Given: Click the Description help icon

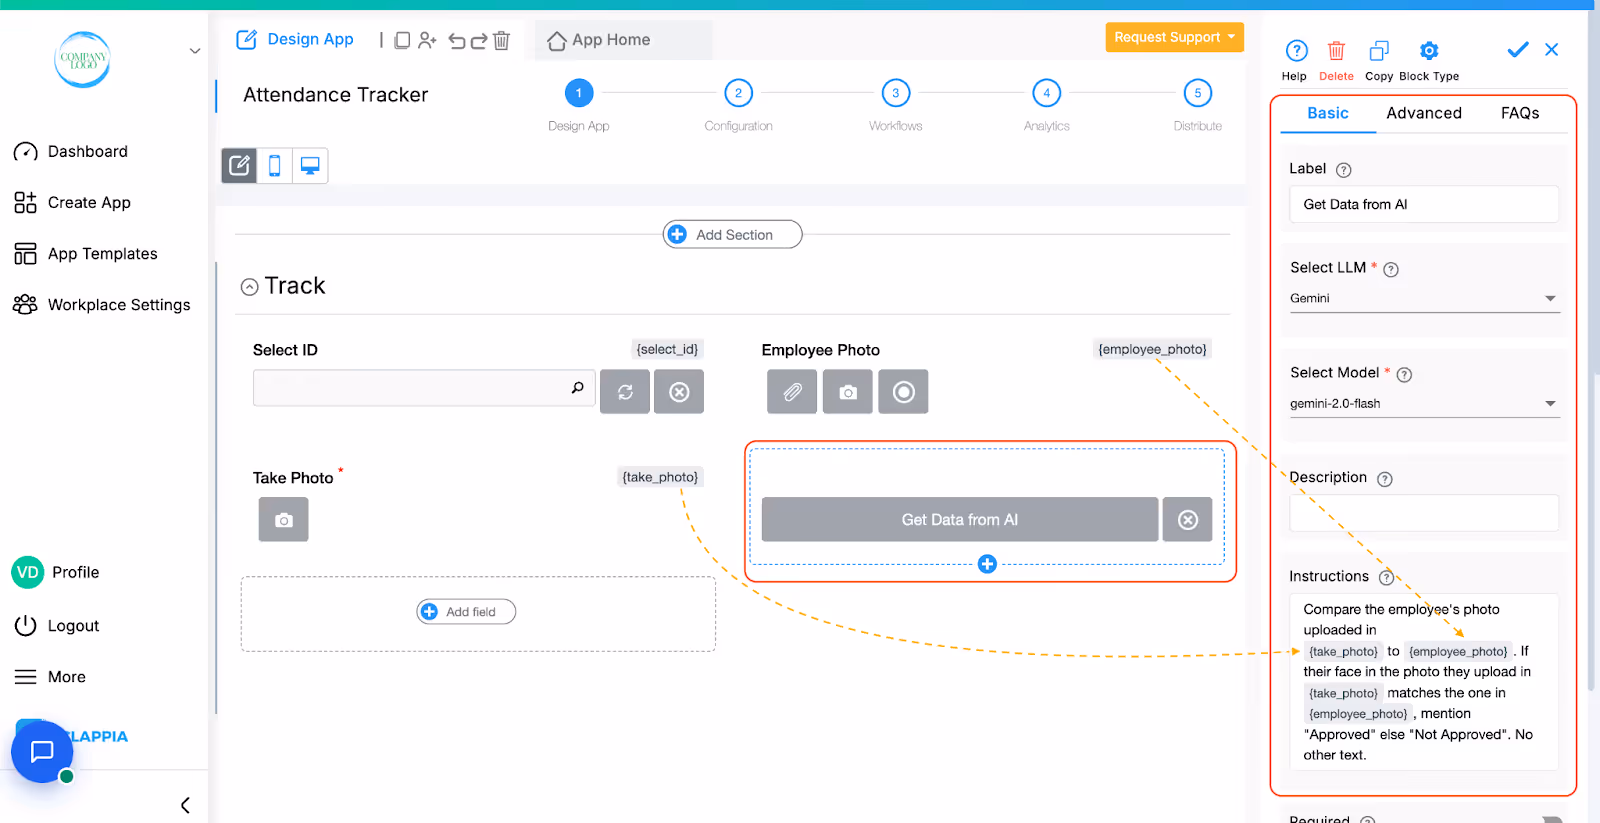Looking at the screenshot, I should coord(1385,479).
